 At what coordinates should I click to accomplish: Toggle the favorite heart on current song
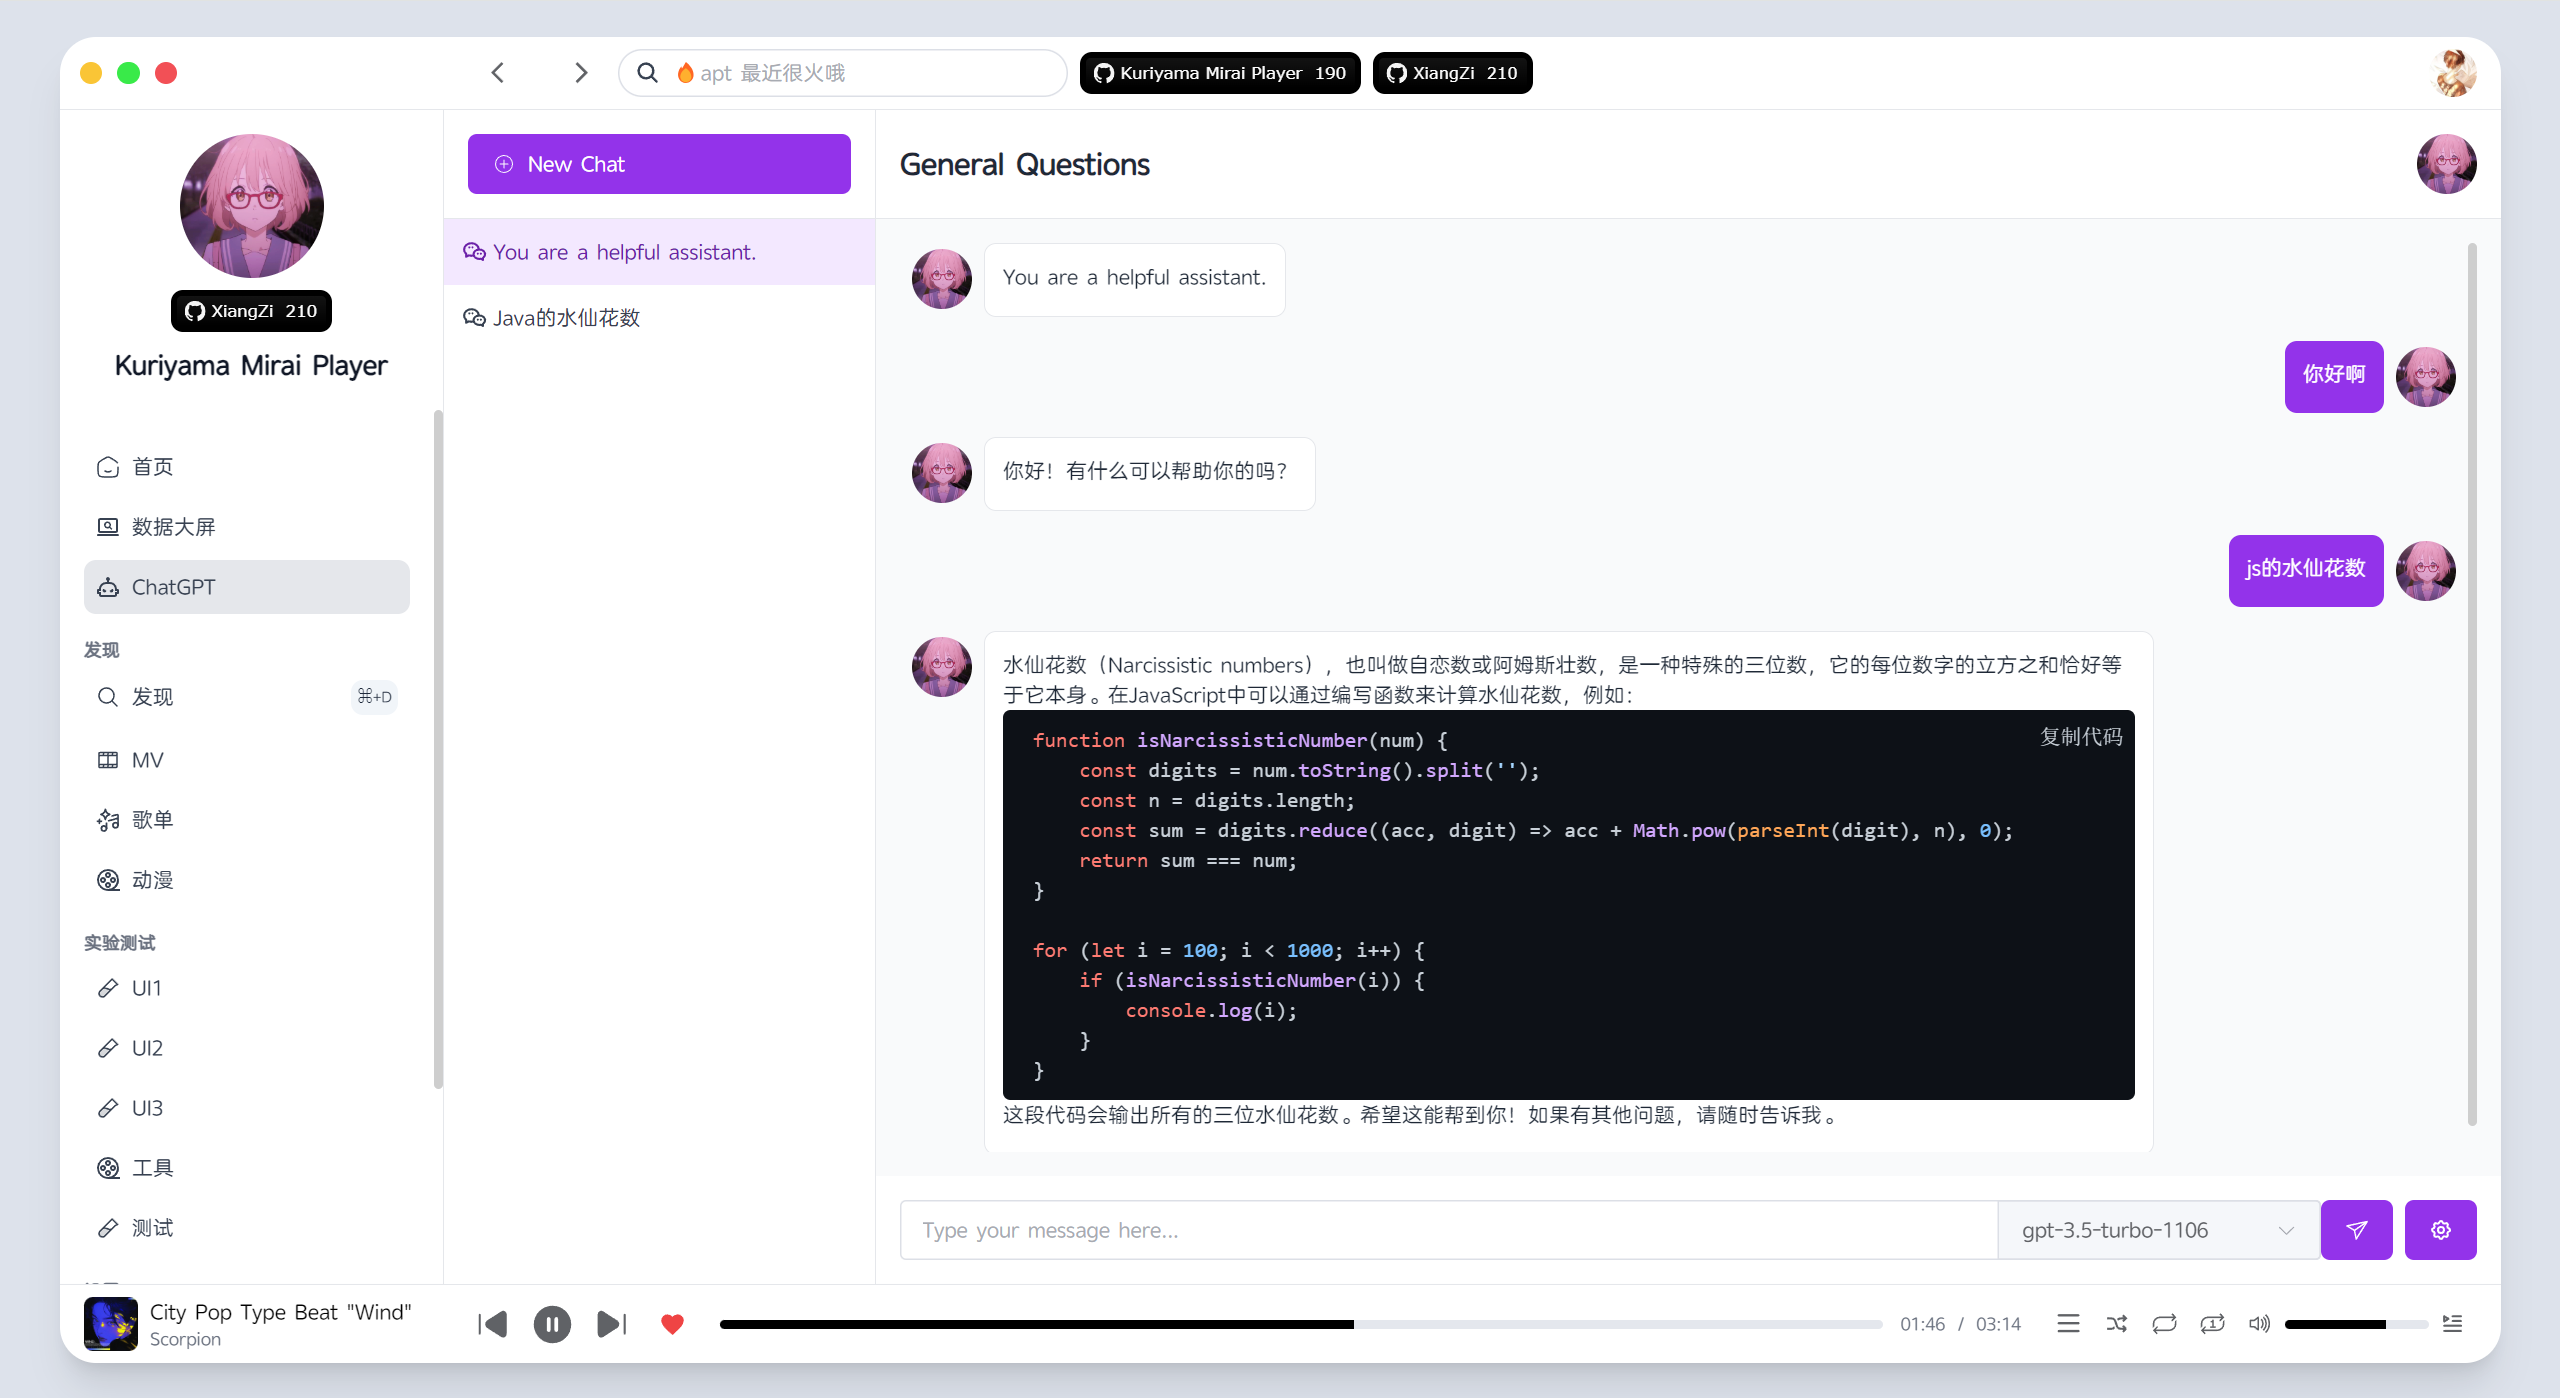[673, 1324]
